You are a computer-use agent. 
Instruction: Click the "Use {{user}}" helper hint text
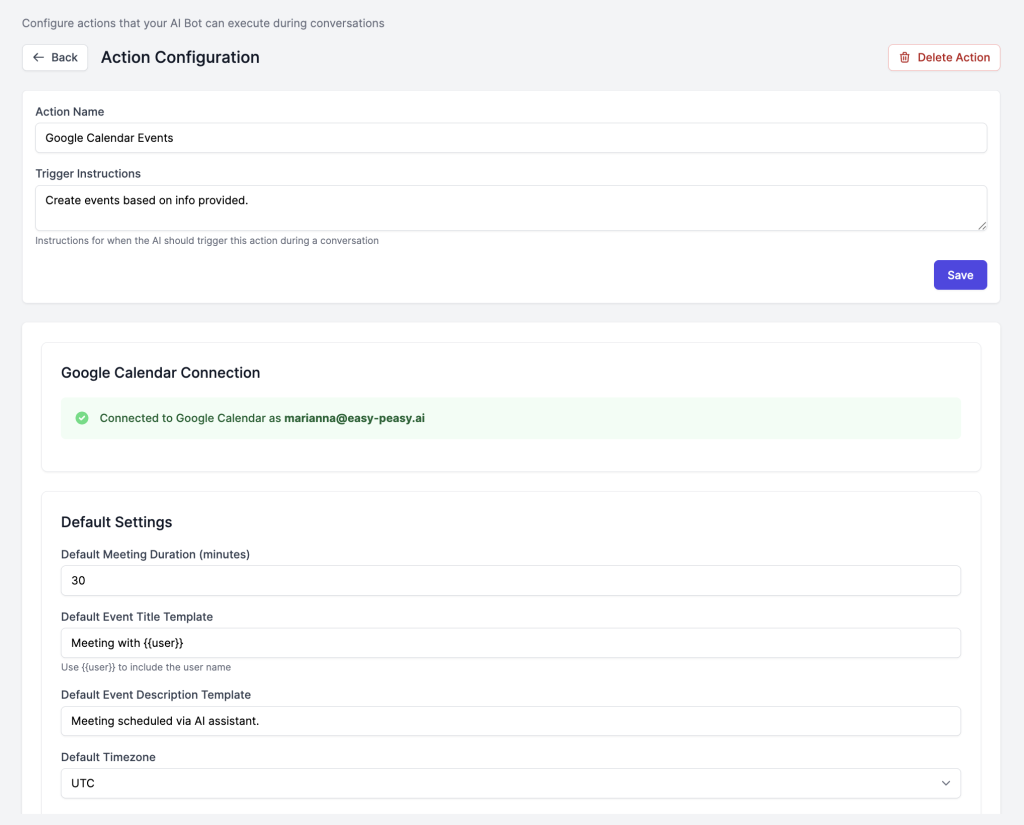(x=146, y=667)
